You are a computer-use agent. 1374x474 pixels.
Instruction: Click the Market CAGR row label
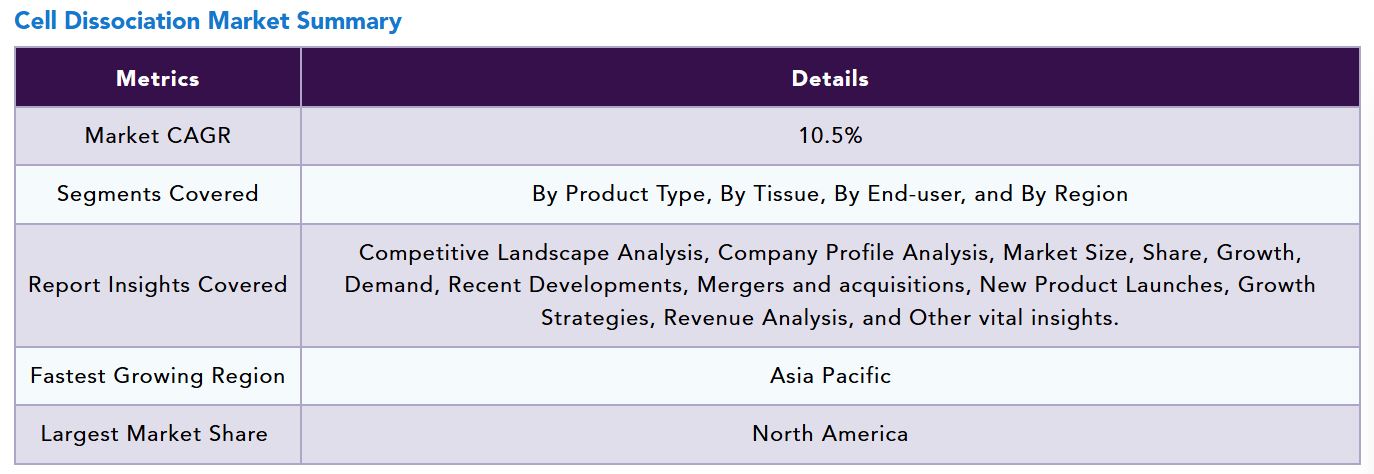pyautogui.click(x=158, y=136)
